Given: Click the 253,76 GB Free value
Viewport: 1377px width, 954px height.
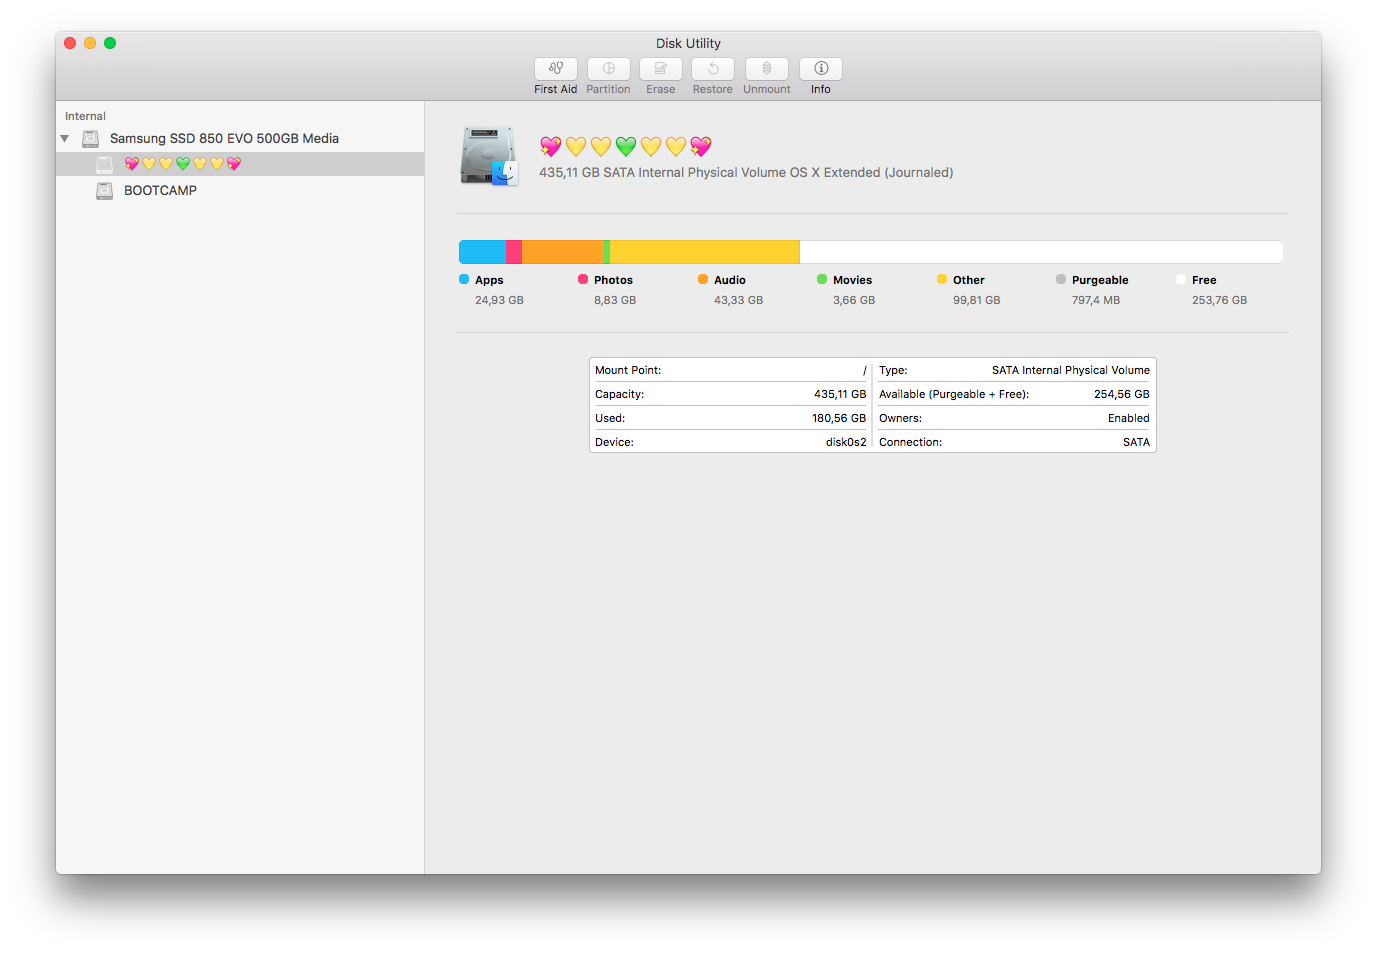Looking at the screenshot, I should tap(1219, 300).
